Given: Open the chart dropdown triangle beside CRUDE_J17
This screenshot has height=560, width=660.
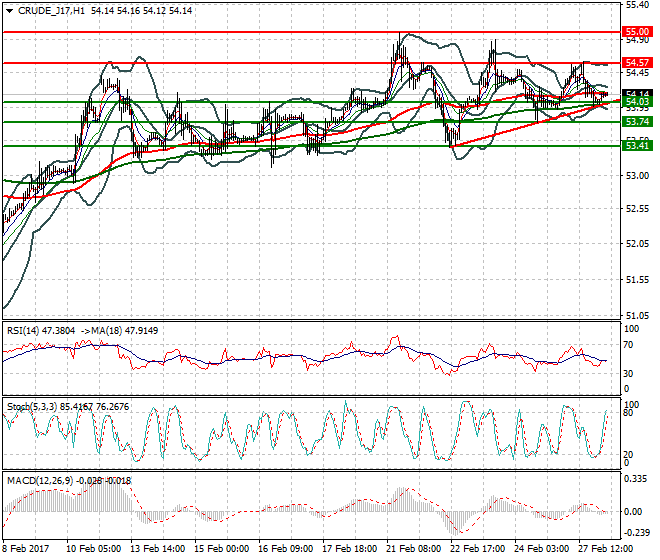Looking at the screenshot, I should 9,11.
